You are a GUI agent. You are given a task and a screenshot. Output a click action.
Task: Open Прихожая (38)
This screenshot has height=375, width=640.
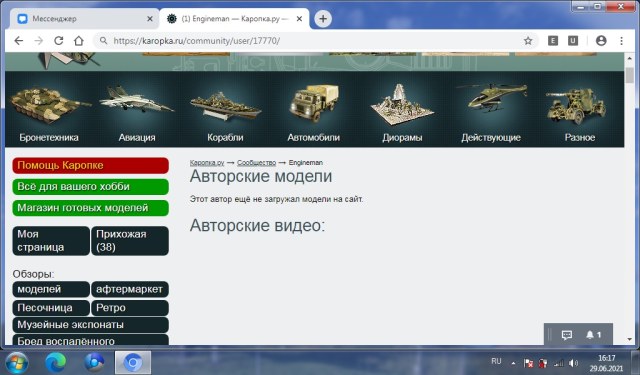tap(130, 241)
